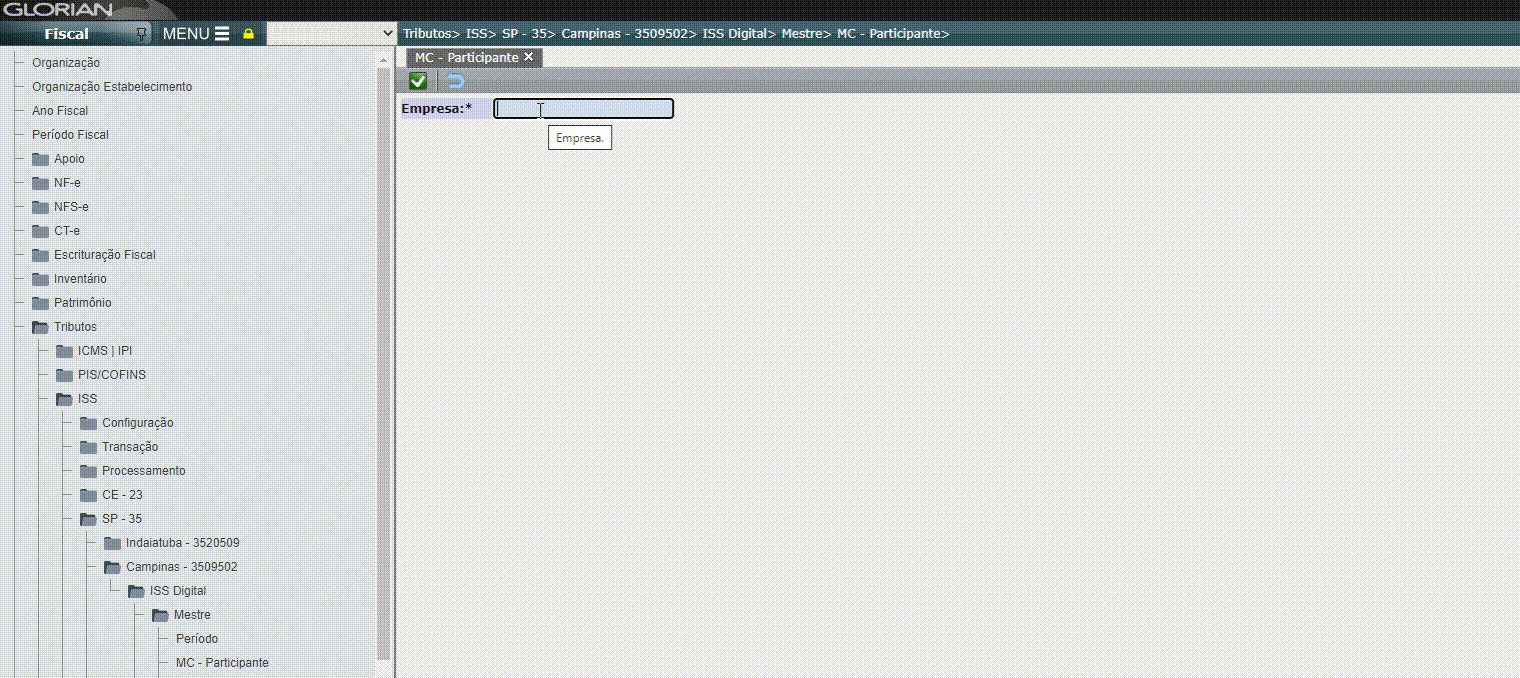Expand the NF-e folder
This screenshot has width=1520, height=678.
click(41, 183)
